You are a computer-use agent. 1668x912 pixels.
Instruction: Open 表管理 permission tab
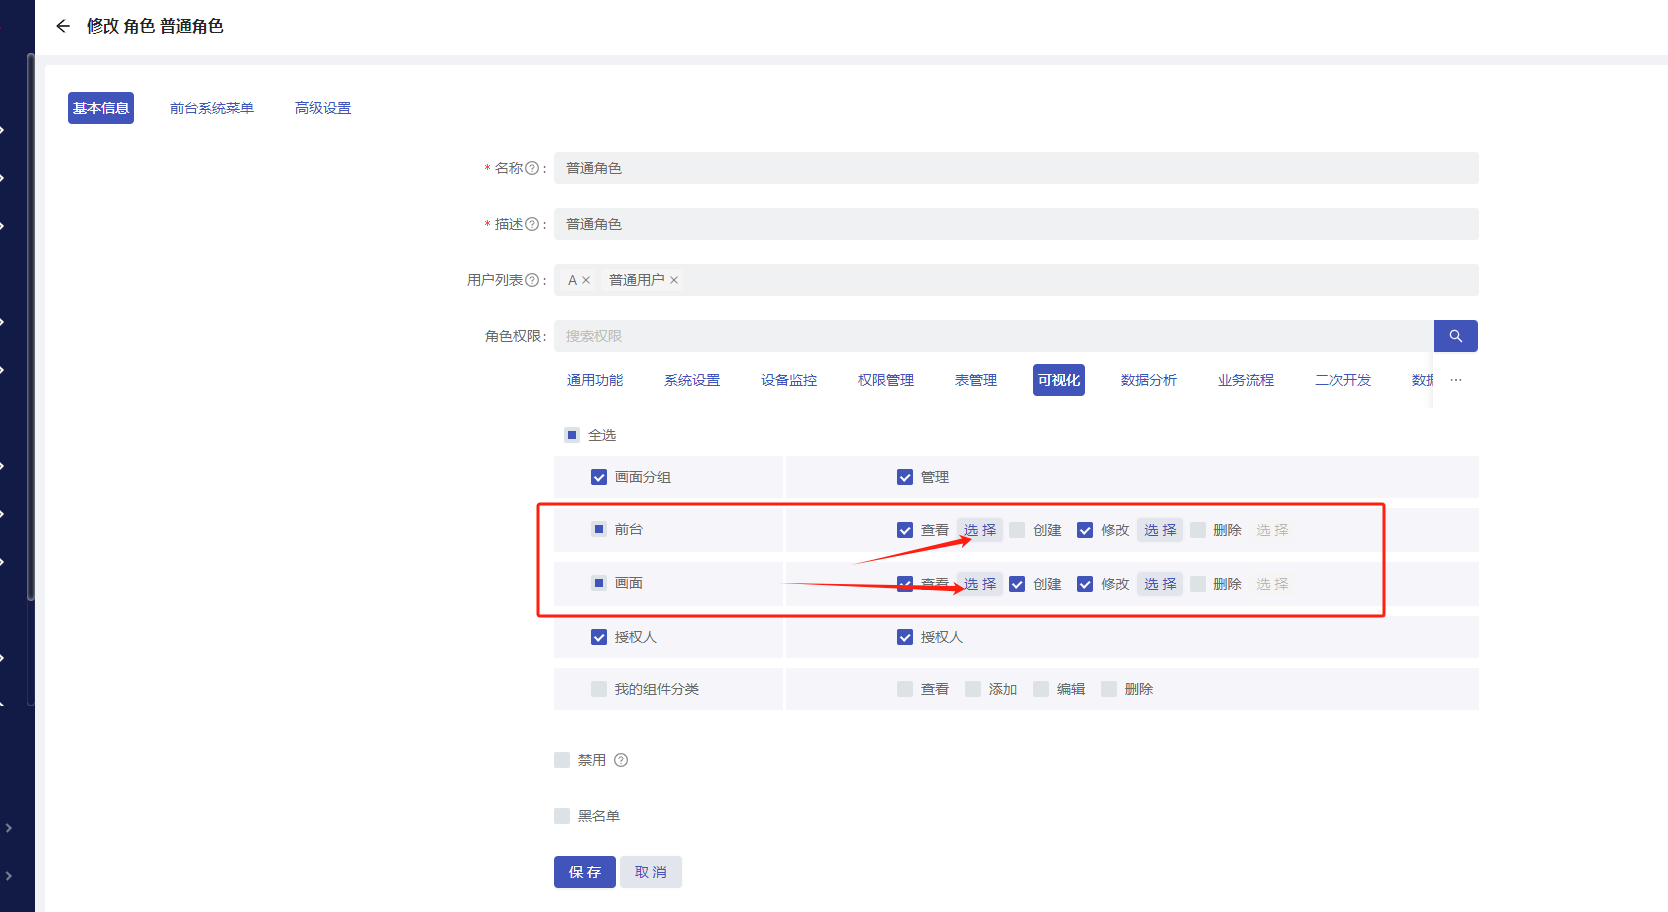click(976, 380)
